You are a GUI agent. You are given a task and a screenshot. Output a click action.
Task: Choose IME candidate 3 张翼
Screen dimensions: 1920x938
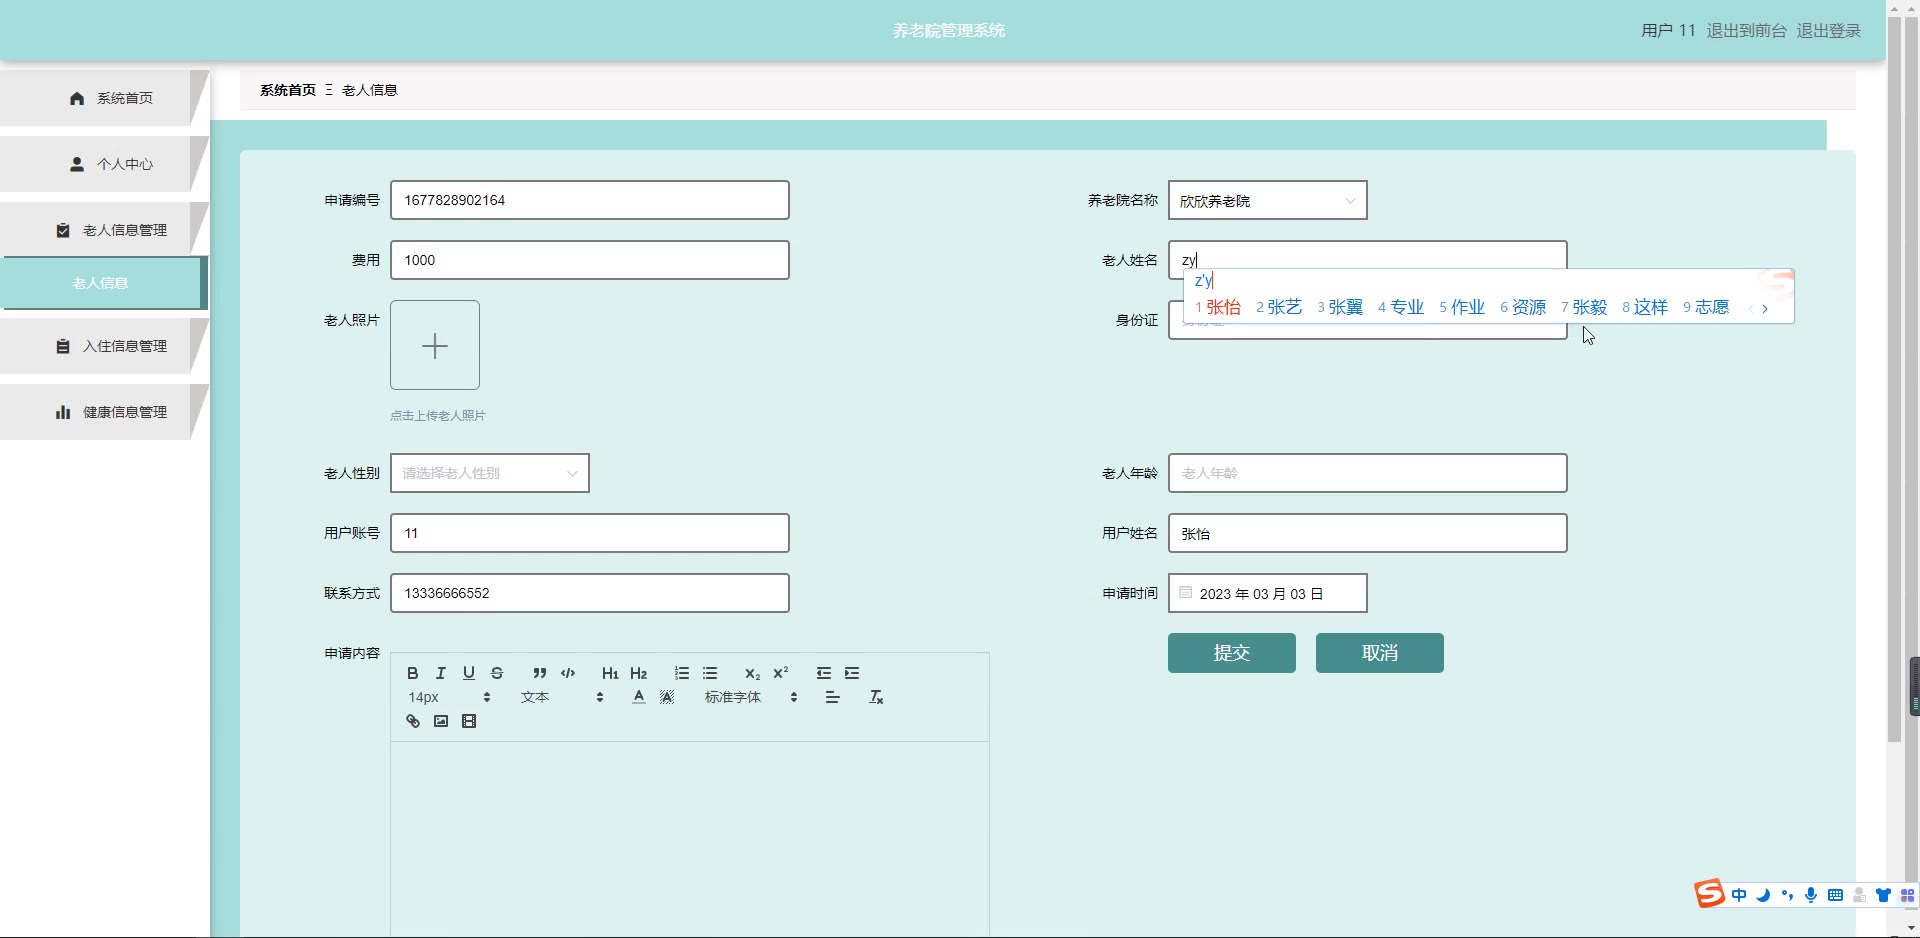(1340, 307)
